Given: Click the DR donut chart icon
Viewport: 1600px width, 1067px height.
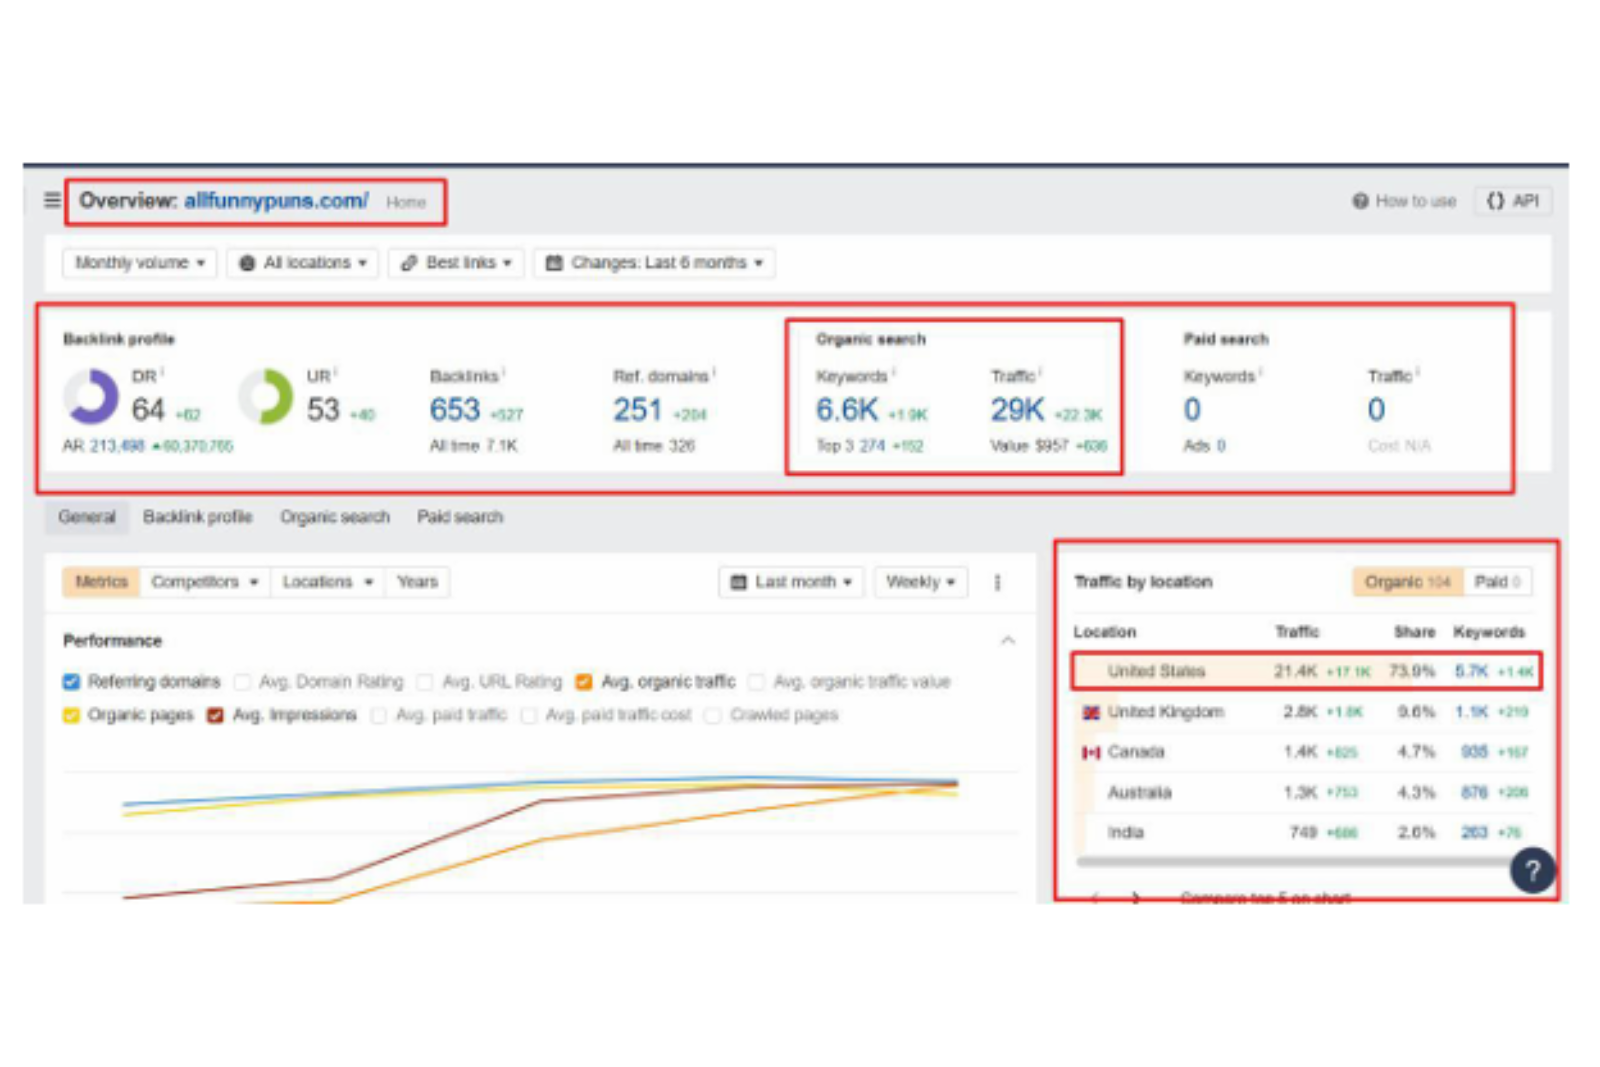Looking at the screenshot, I should point(91,397).
